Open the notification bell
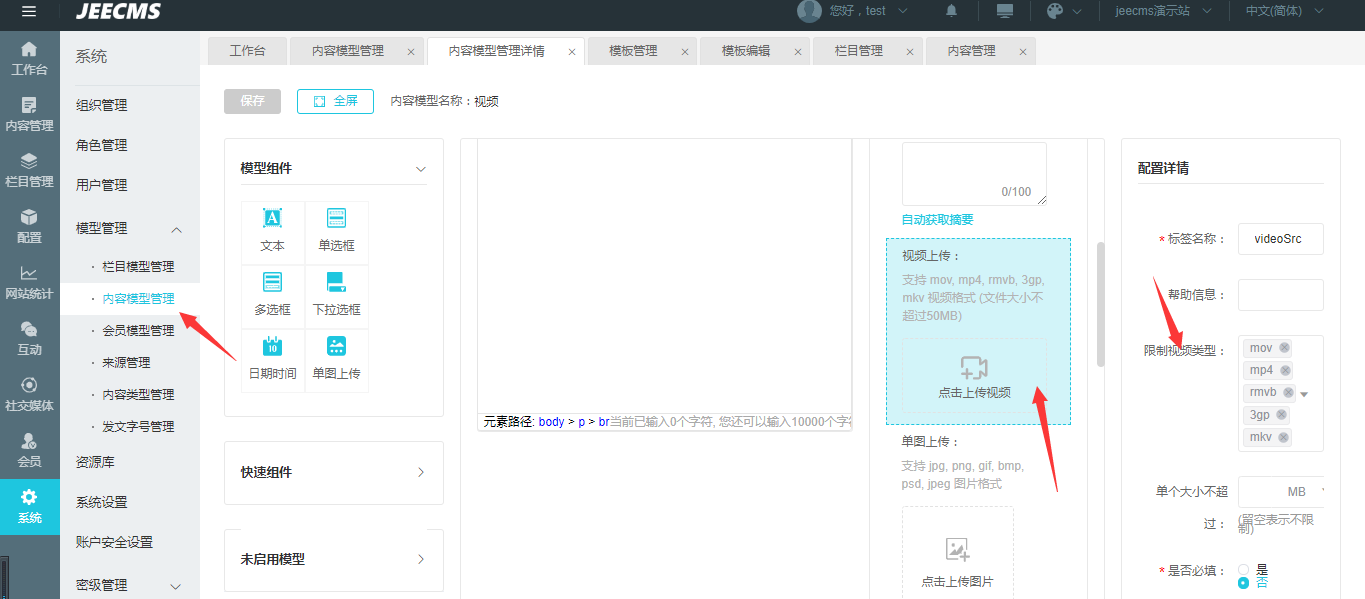This screenshot has height=599, width=1365. coord(951,11)
